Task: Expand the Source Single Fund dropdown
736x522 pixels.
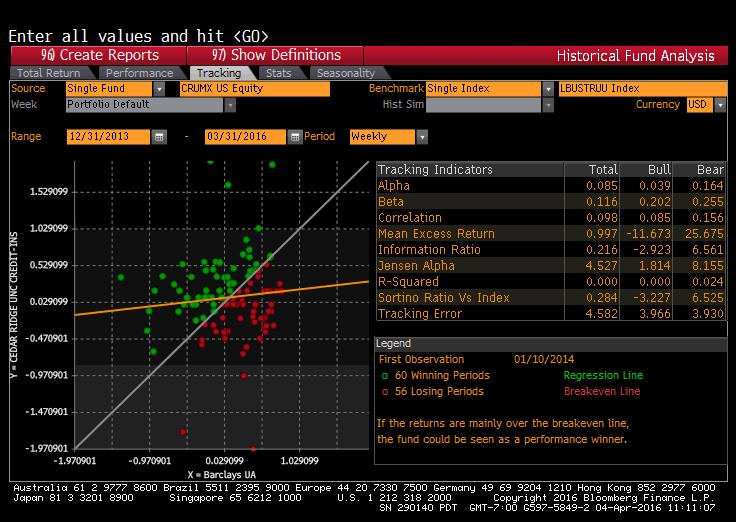Action: [159, 89]
